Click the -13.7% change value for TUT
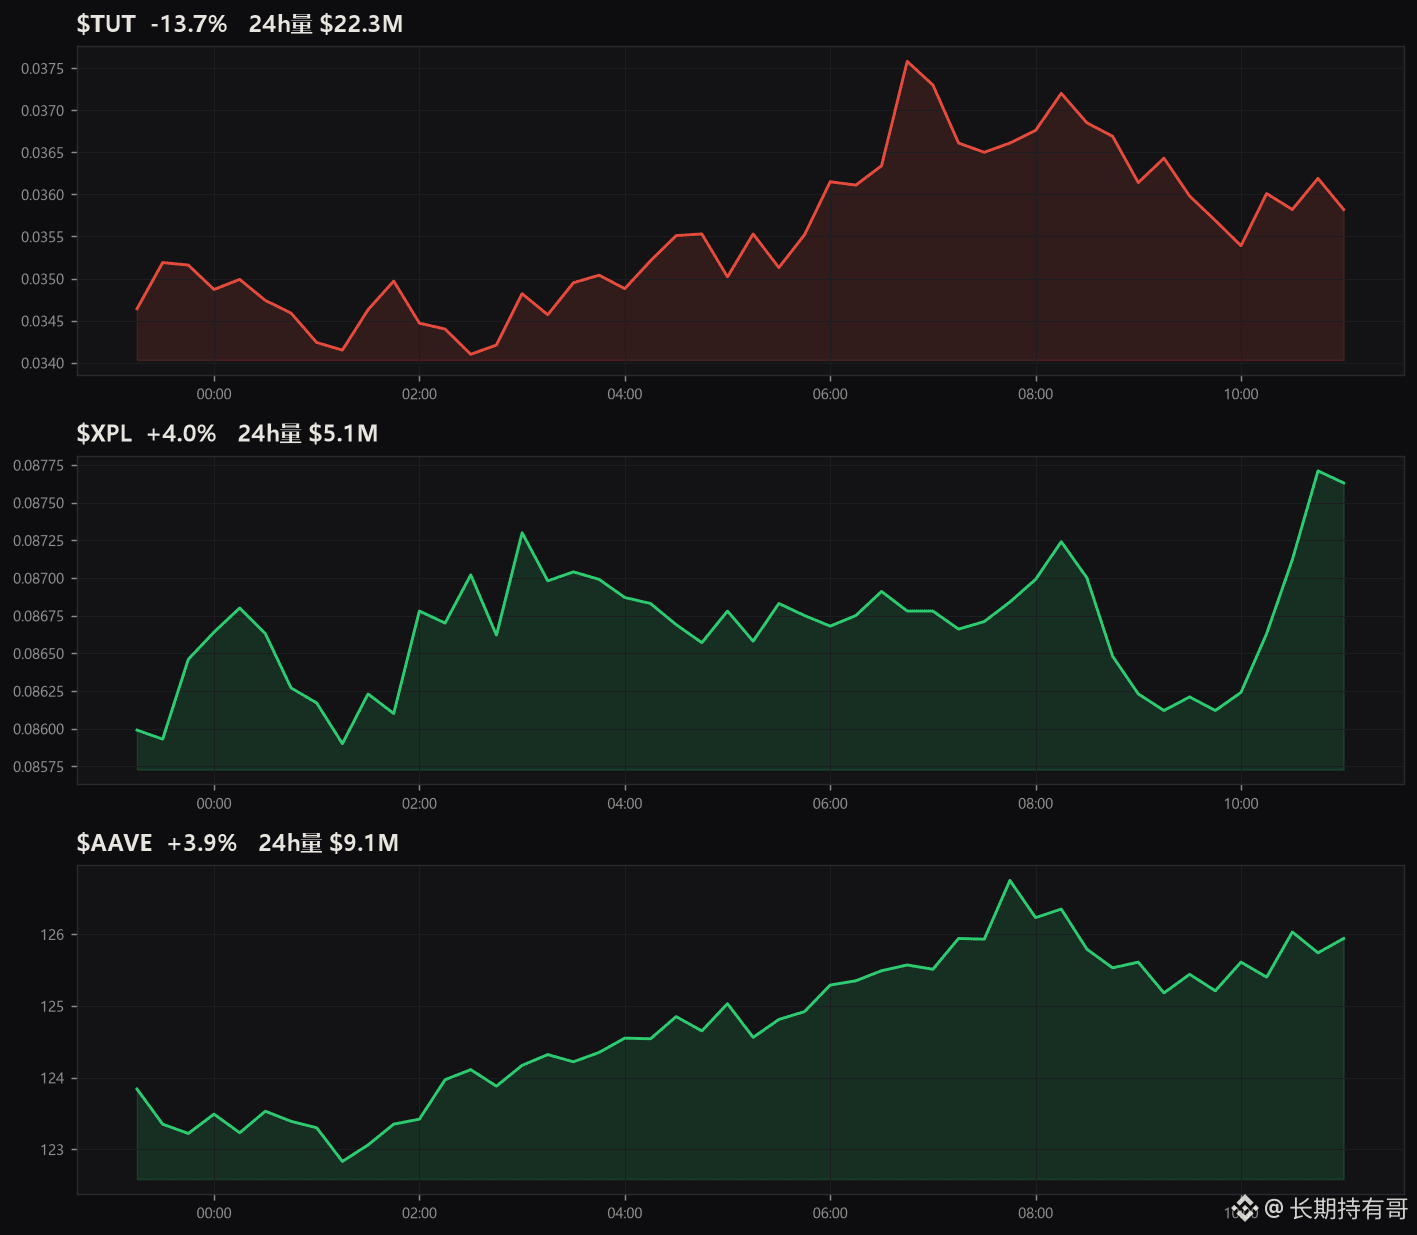Screen dimensions: 1417x1235 pyautogui.click(x=189, y=24)
